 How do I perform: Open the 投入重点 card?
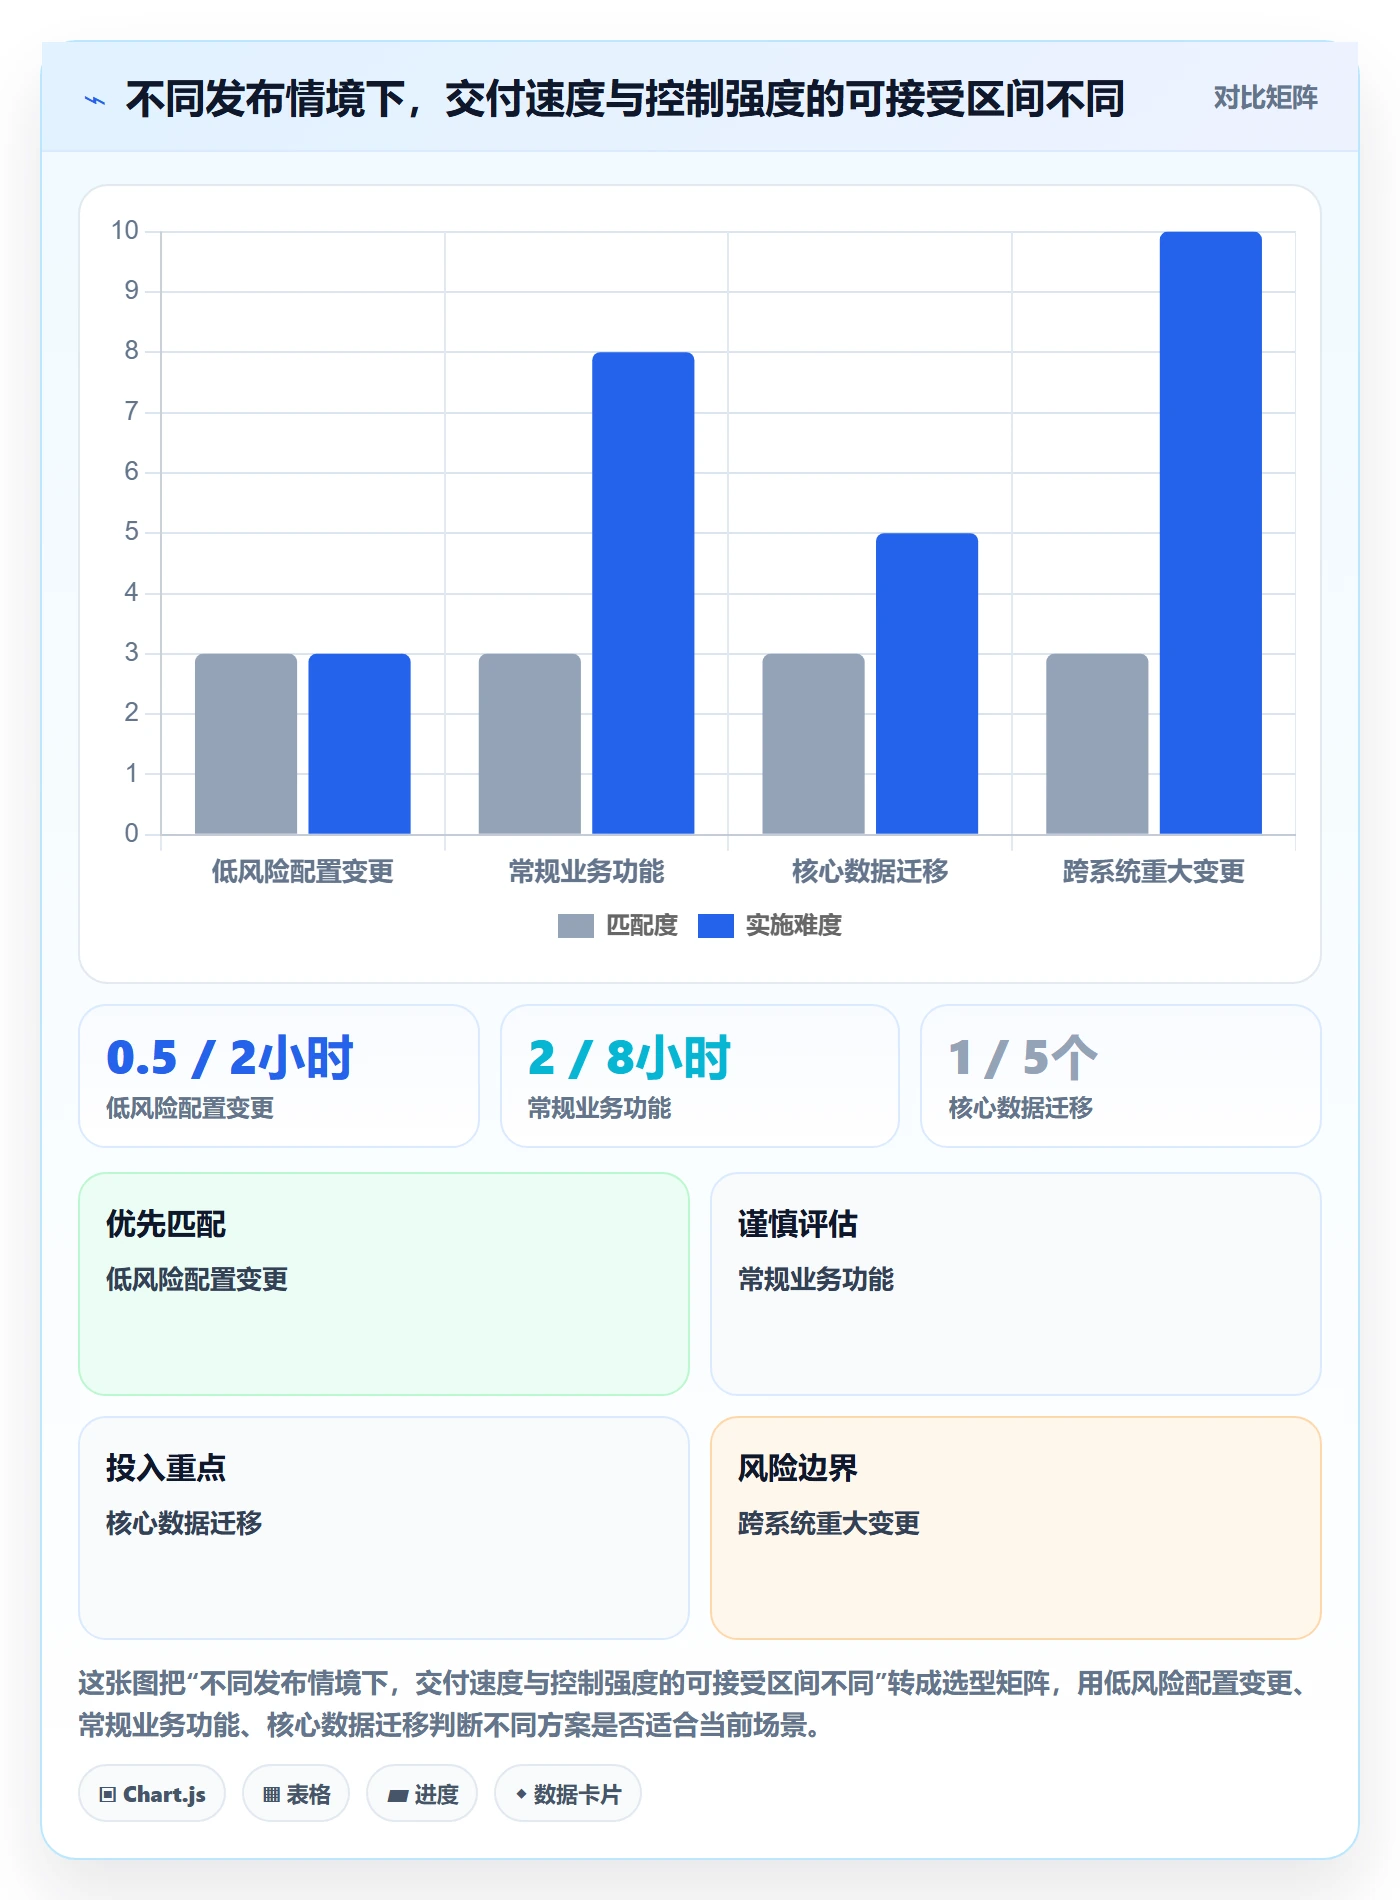pos(384,1528)
